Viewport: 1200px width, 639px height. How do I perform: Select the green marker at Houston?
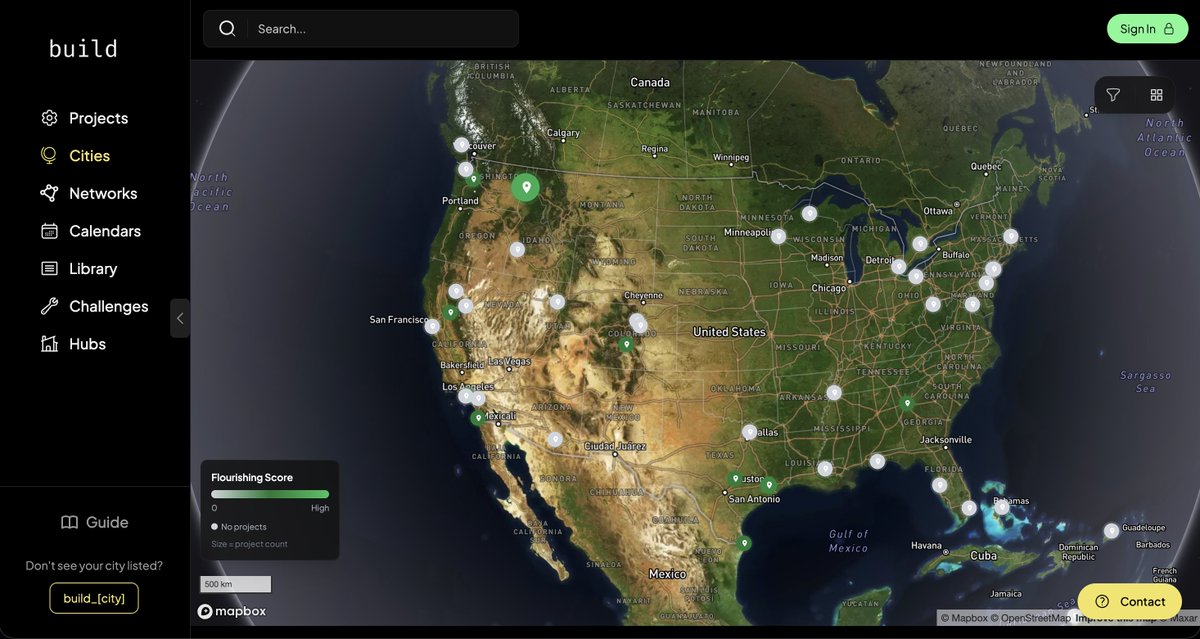click(769, 485)
